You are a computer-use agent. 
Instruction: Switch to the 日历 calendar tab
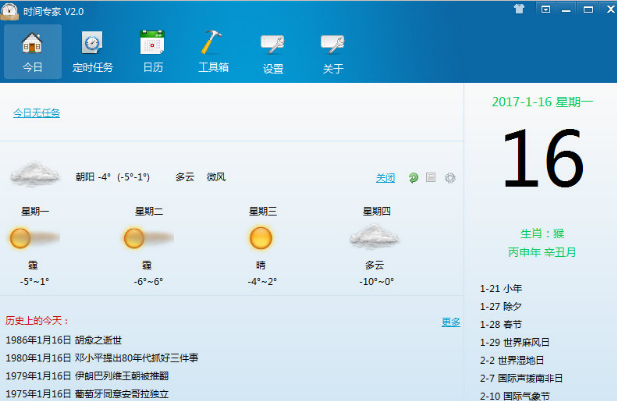(x=153, y=52)
